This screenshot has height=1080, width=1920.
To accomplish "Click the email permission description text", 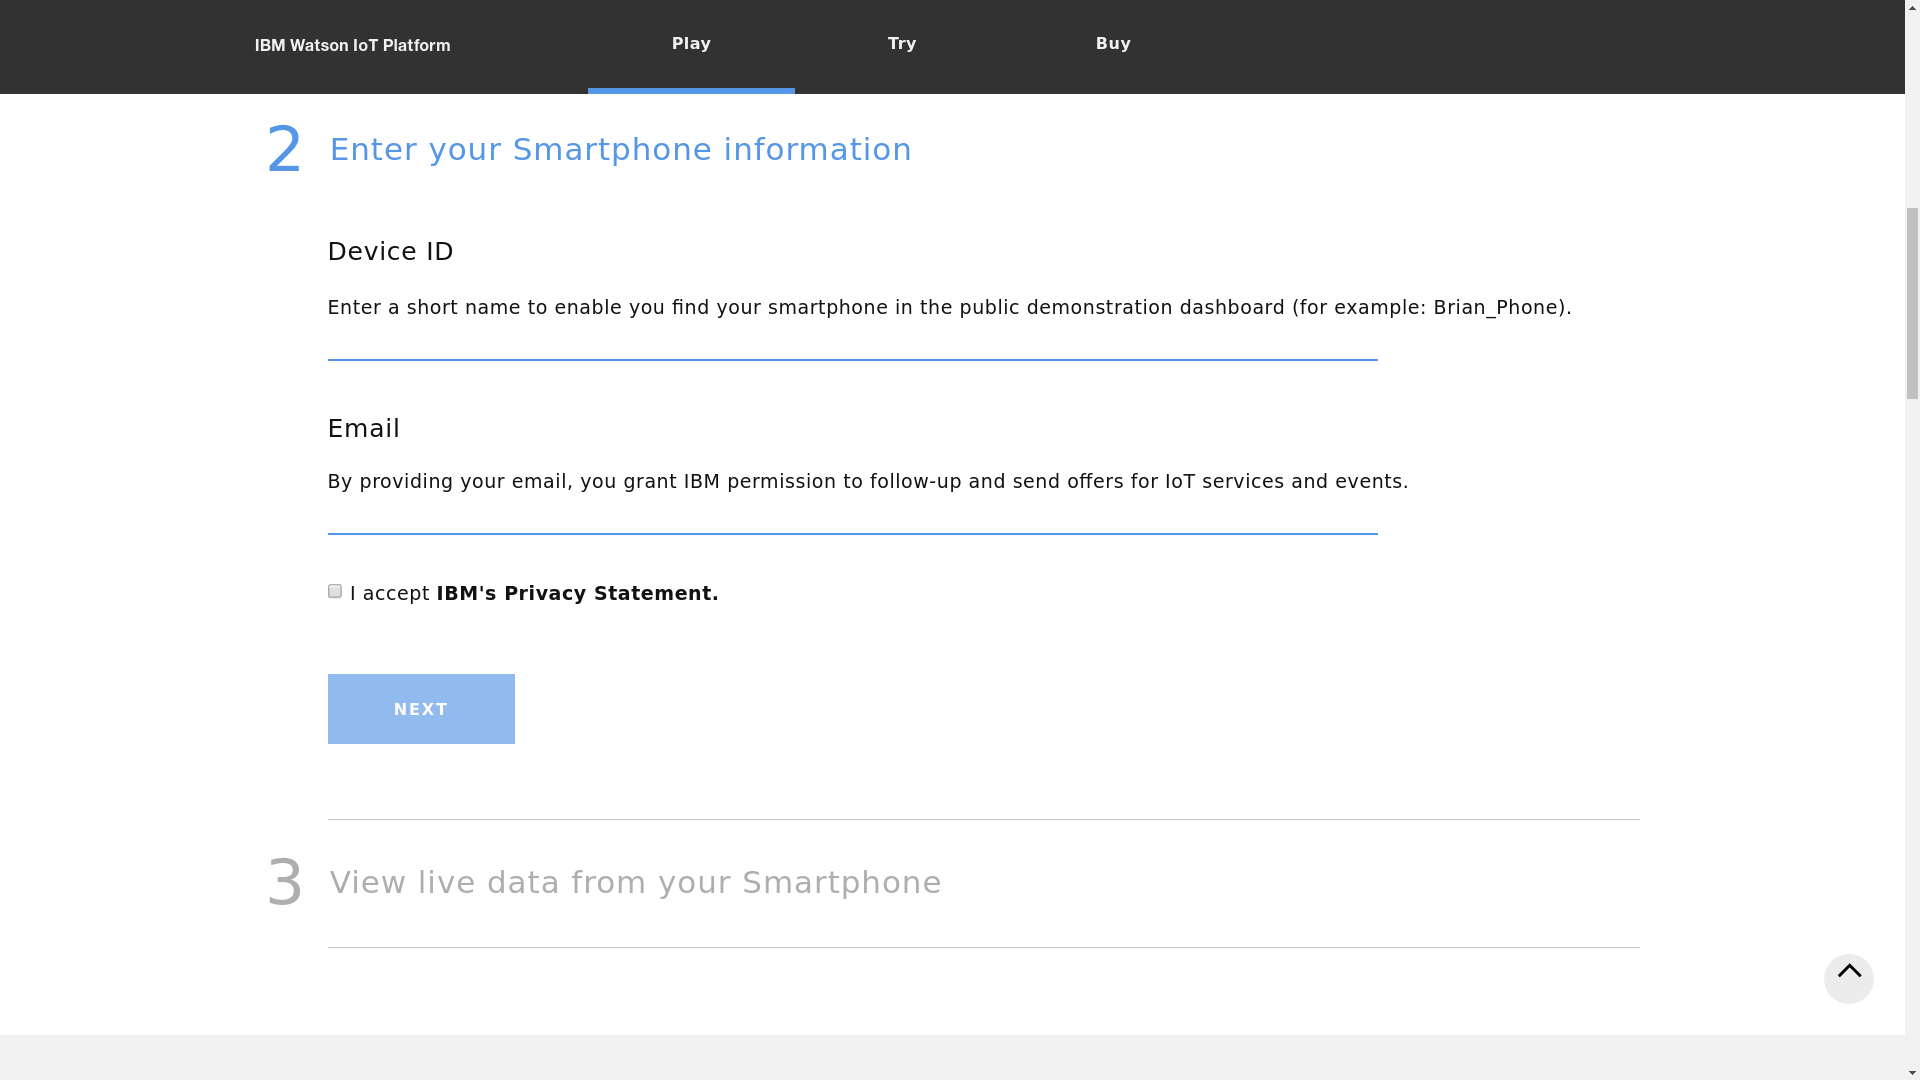I will click(x=868, y=481).
